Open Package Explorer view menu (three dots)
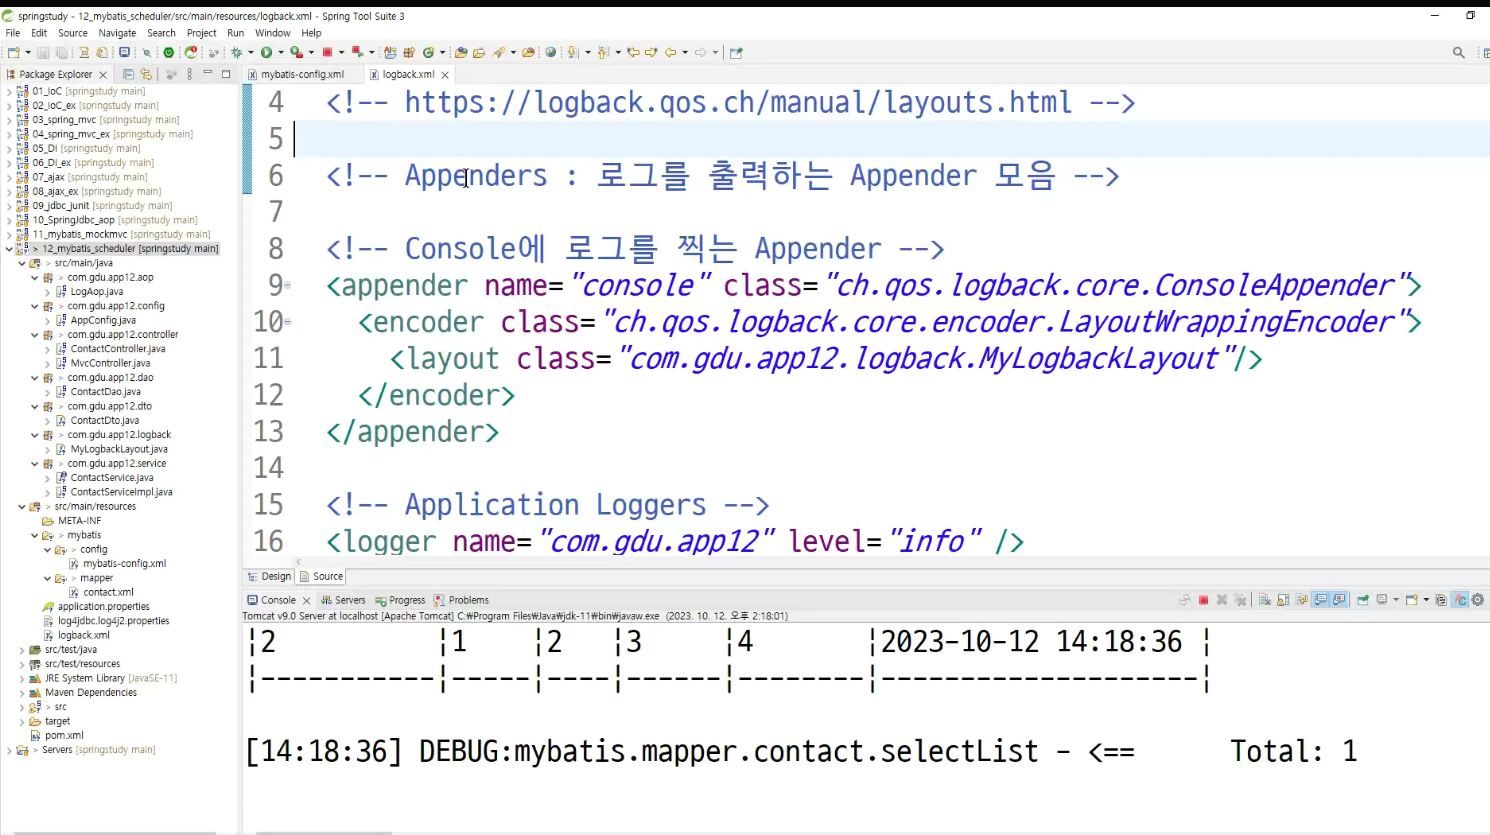This screenshot has height=835, width=1490. (189, 74)
